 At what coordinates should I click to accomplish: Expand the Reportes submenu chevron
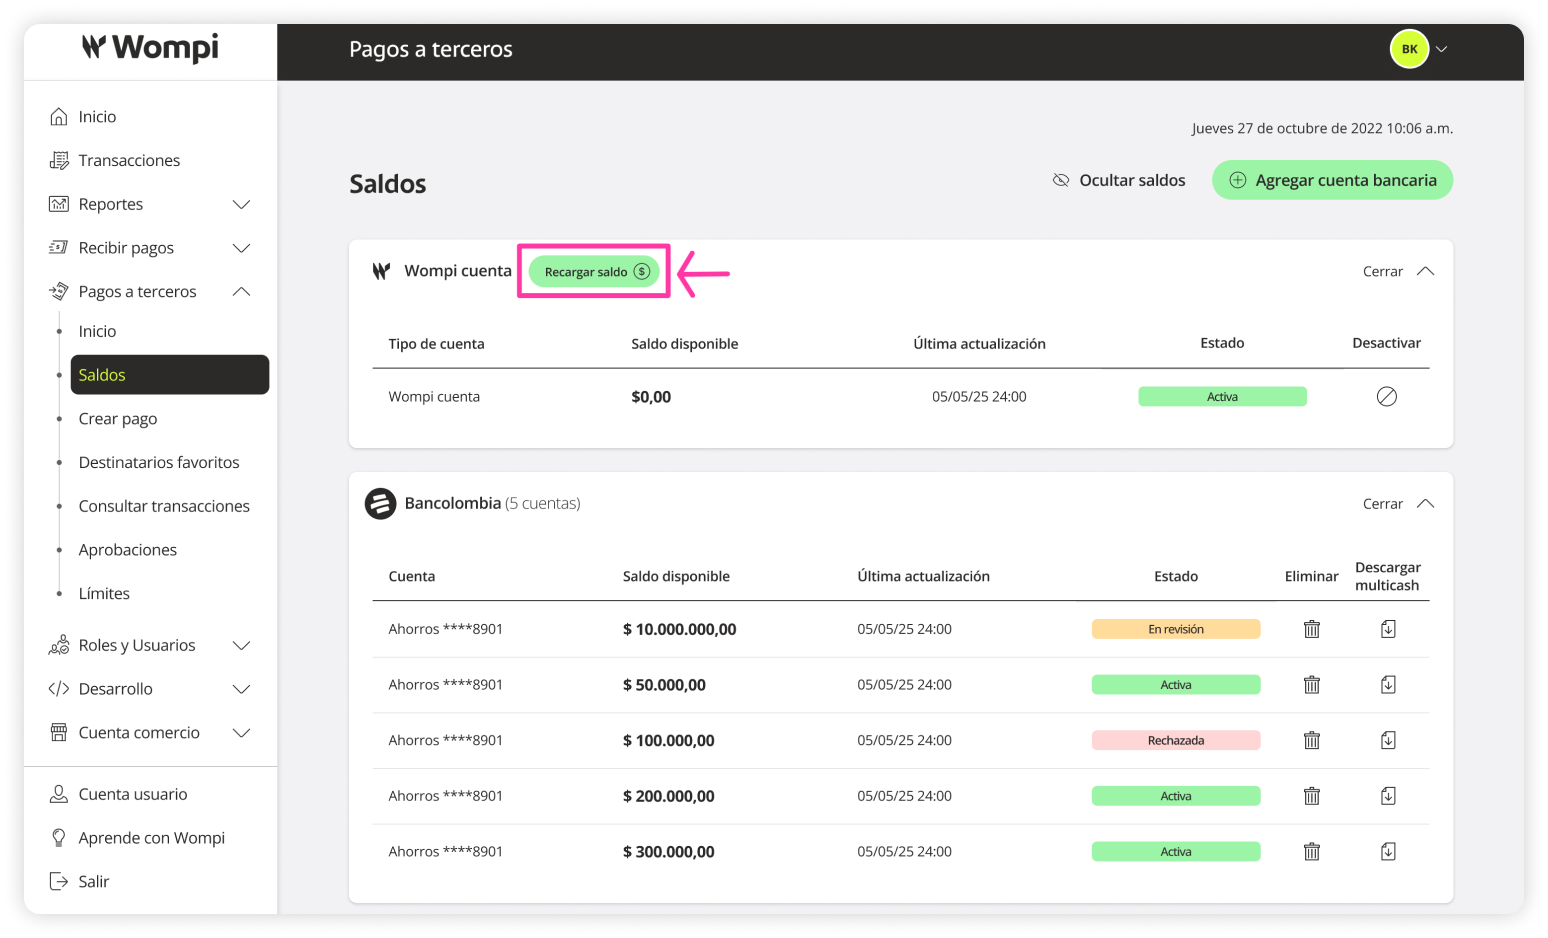(x=241, y=204)
